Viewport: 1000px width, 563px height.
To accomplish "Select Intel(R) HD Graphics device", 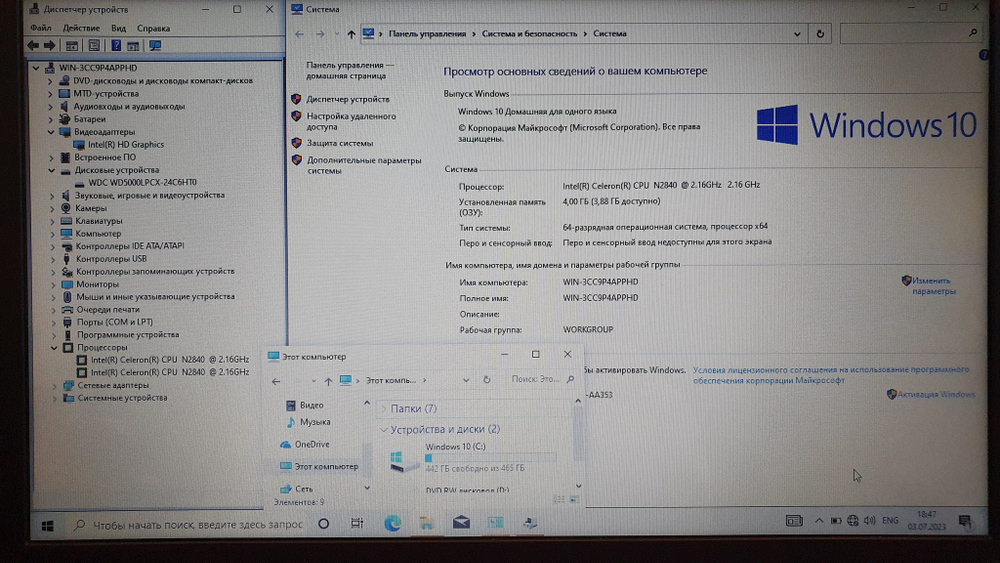I will [126, 144].
